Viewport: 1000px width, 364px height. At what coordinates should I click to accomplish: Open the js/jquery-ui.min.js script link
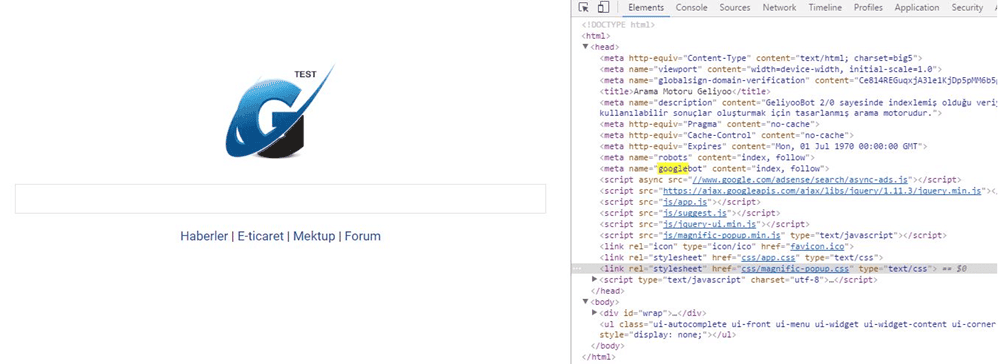click(x=710, y=224)
